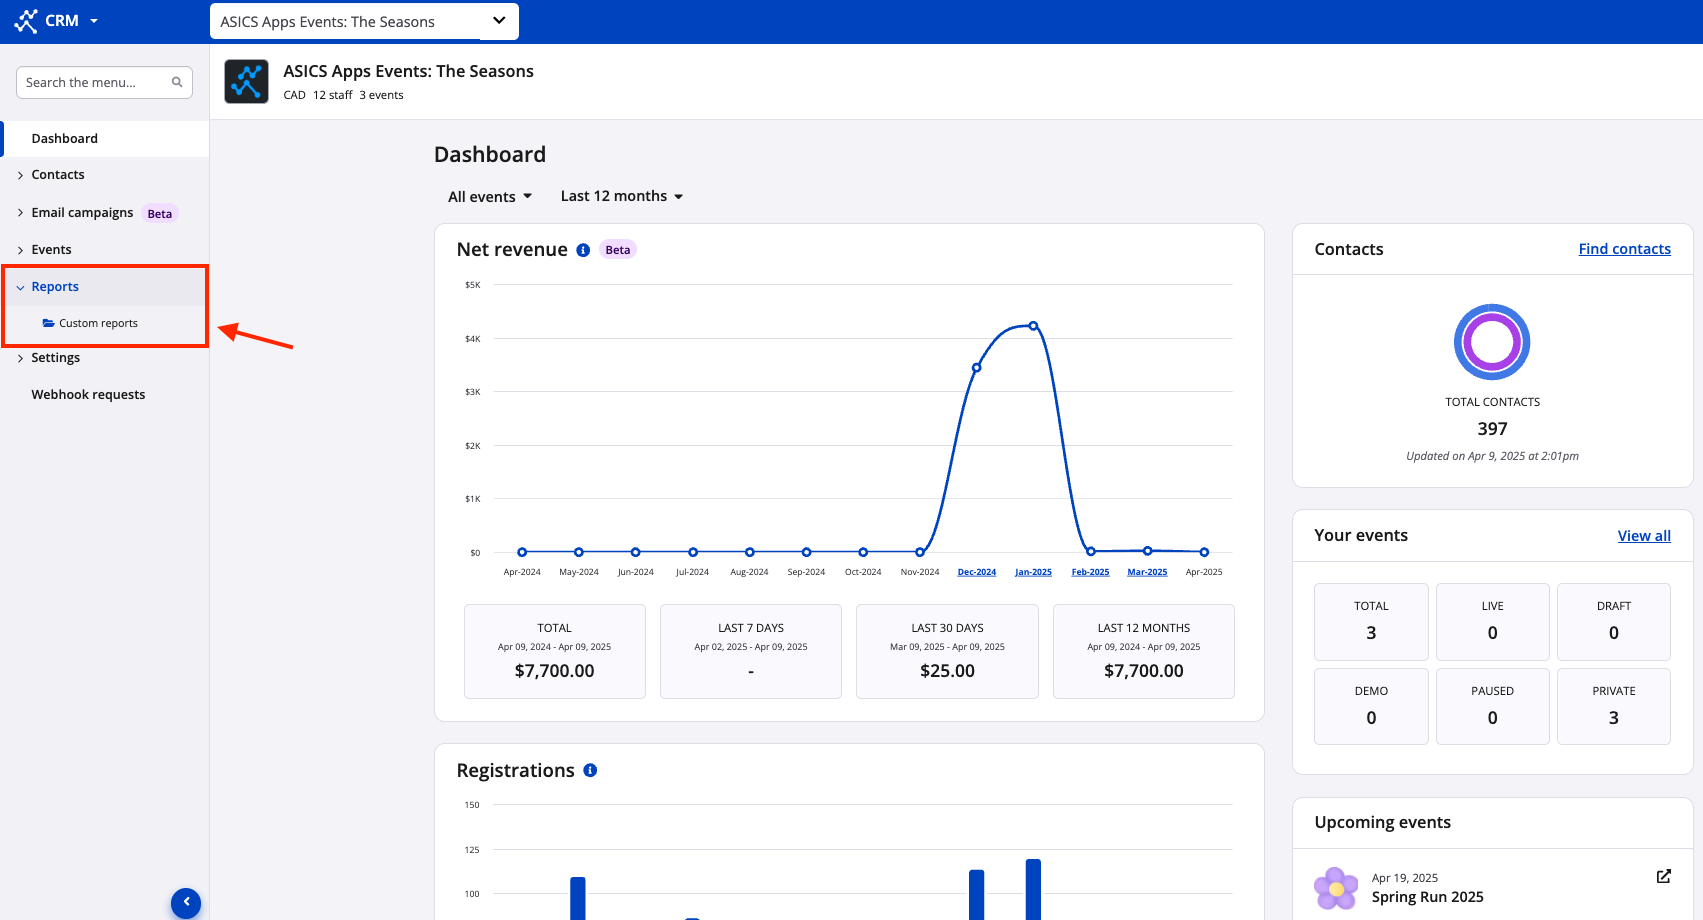The height and width of the screenshot is (920, 1703).
Task: Click the Spring Run 2025 flower thumbnail
Action: (x=1336, y=888)
